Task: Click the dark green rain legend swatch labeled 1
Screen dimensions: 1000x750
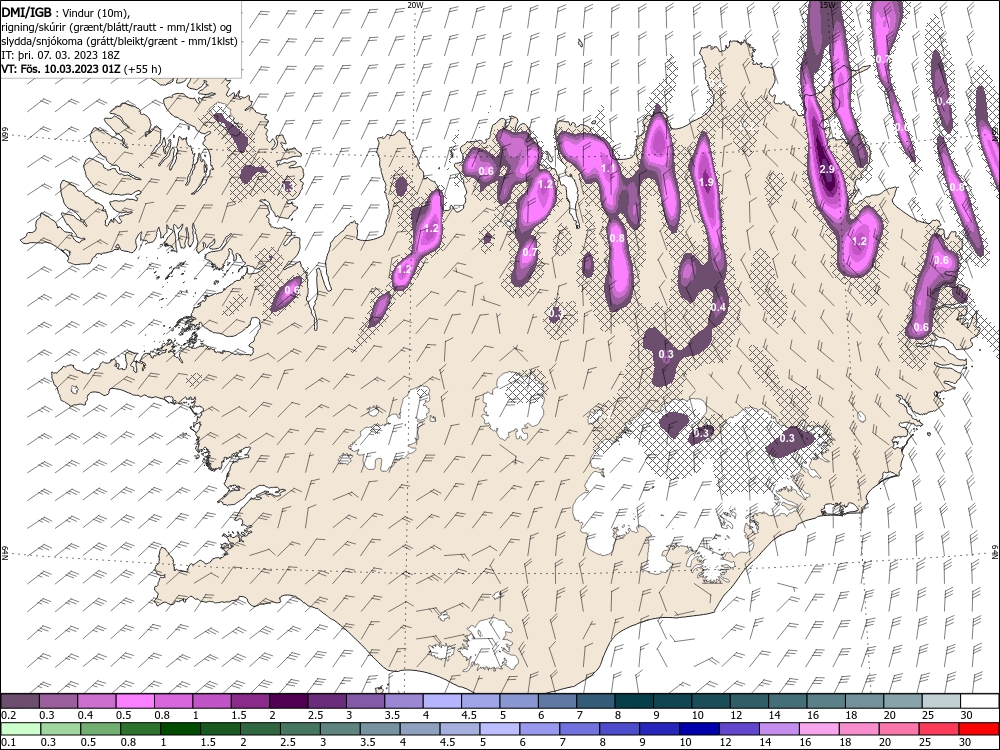Action: [180, 729]
